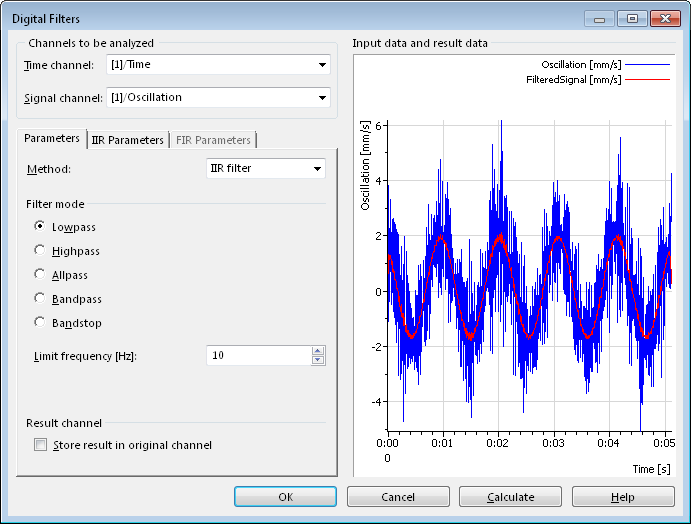Screen dimensions: 691x524
Task: Open the Time channel dropdown
Action: (x=321, y=65)
